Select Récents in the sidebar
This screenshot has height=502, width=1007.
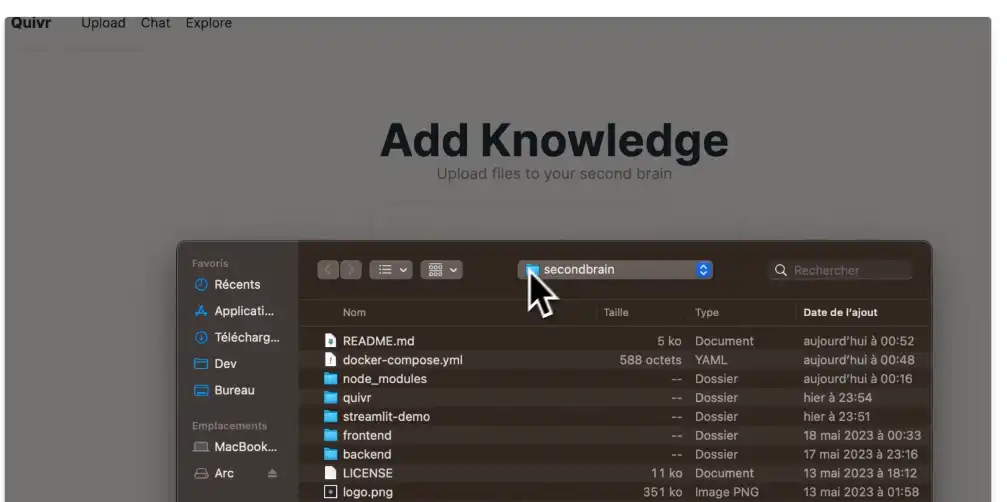tap(236, 284)
